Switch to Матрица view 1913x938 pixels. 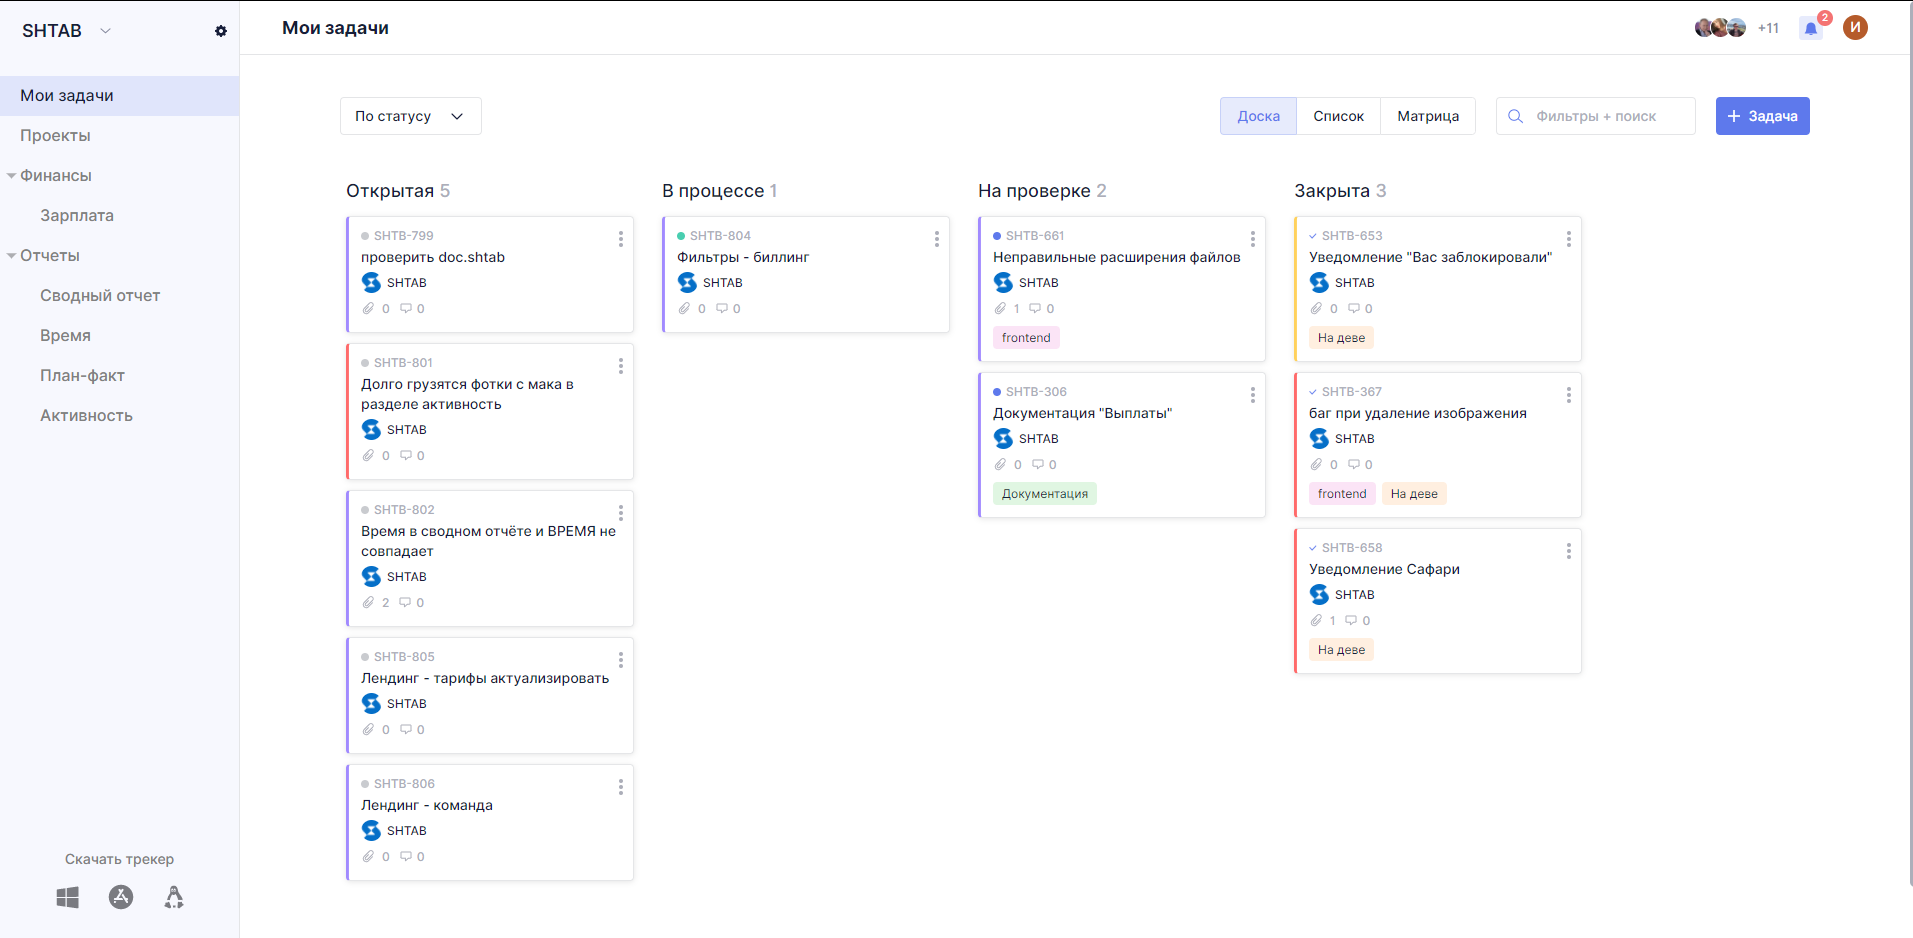[x=1428, y=116]
